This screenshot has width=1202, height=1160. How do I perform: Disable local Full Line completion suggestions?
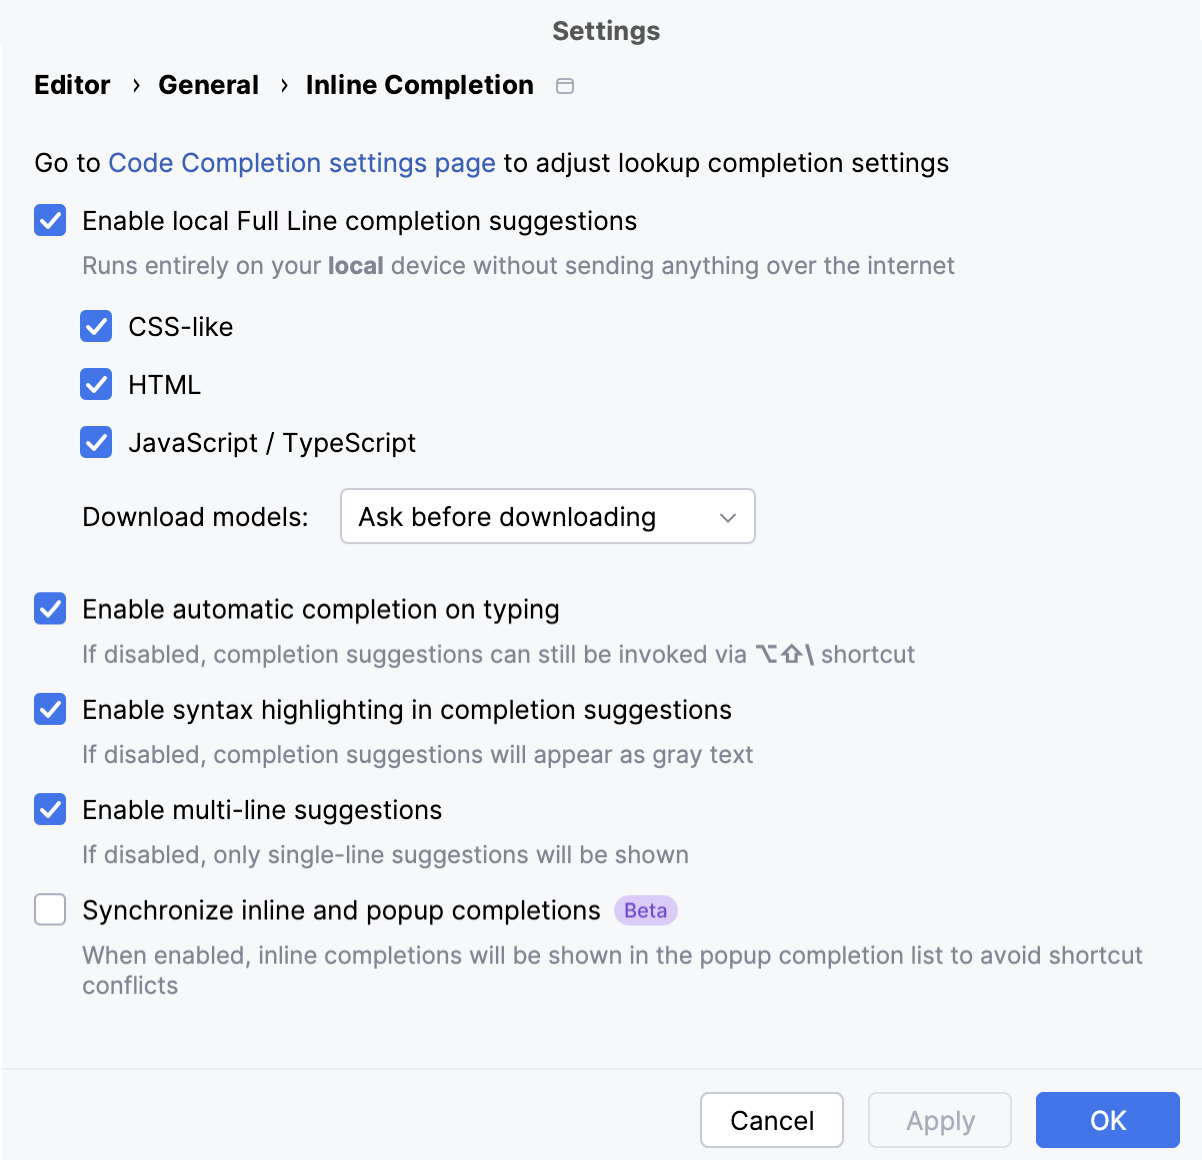(x=49, y=221)
